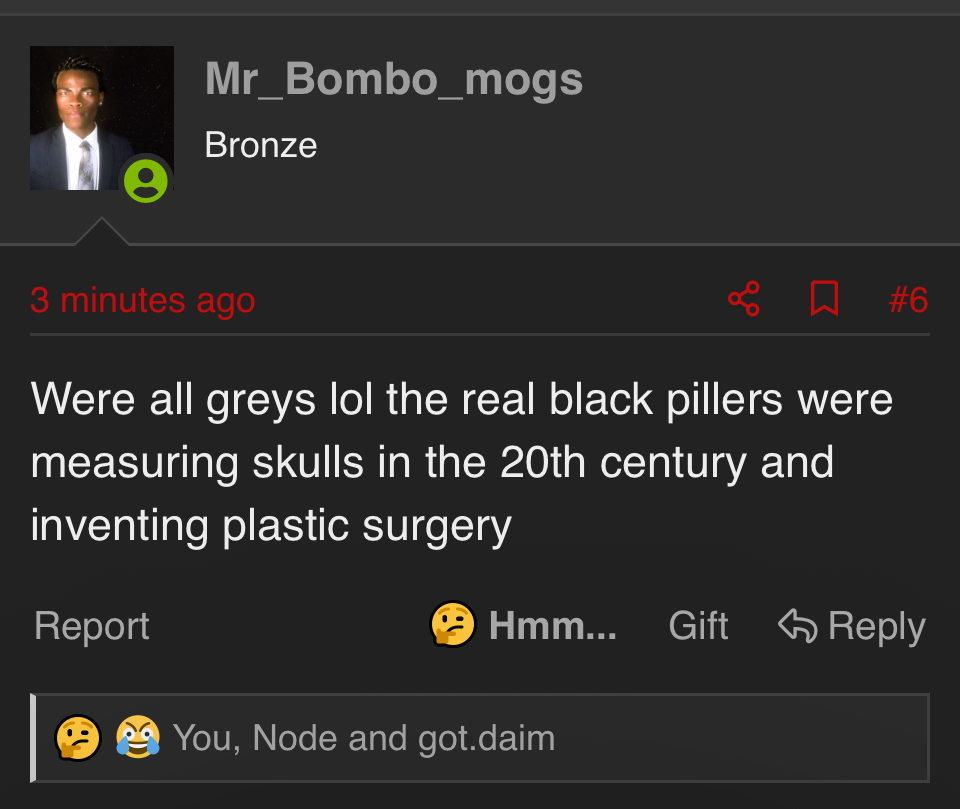Image resolution: width=960 pixels, height=809 pixels.
Task: Report this post
Action: click(x=91, y=626)
